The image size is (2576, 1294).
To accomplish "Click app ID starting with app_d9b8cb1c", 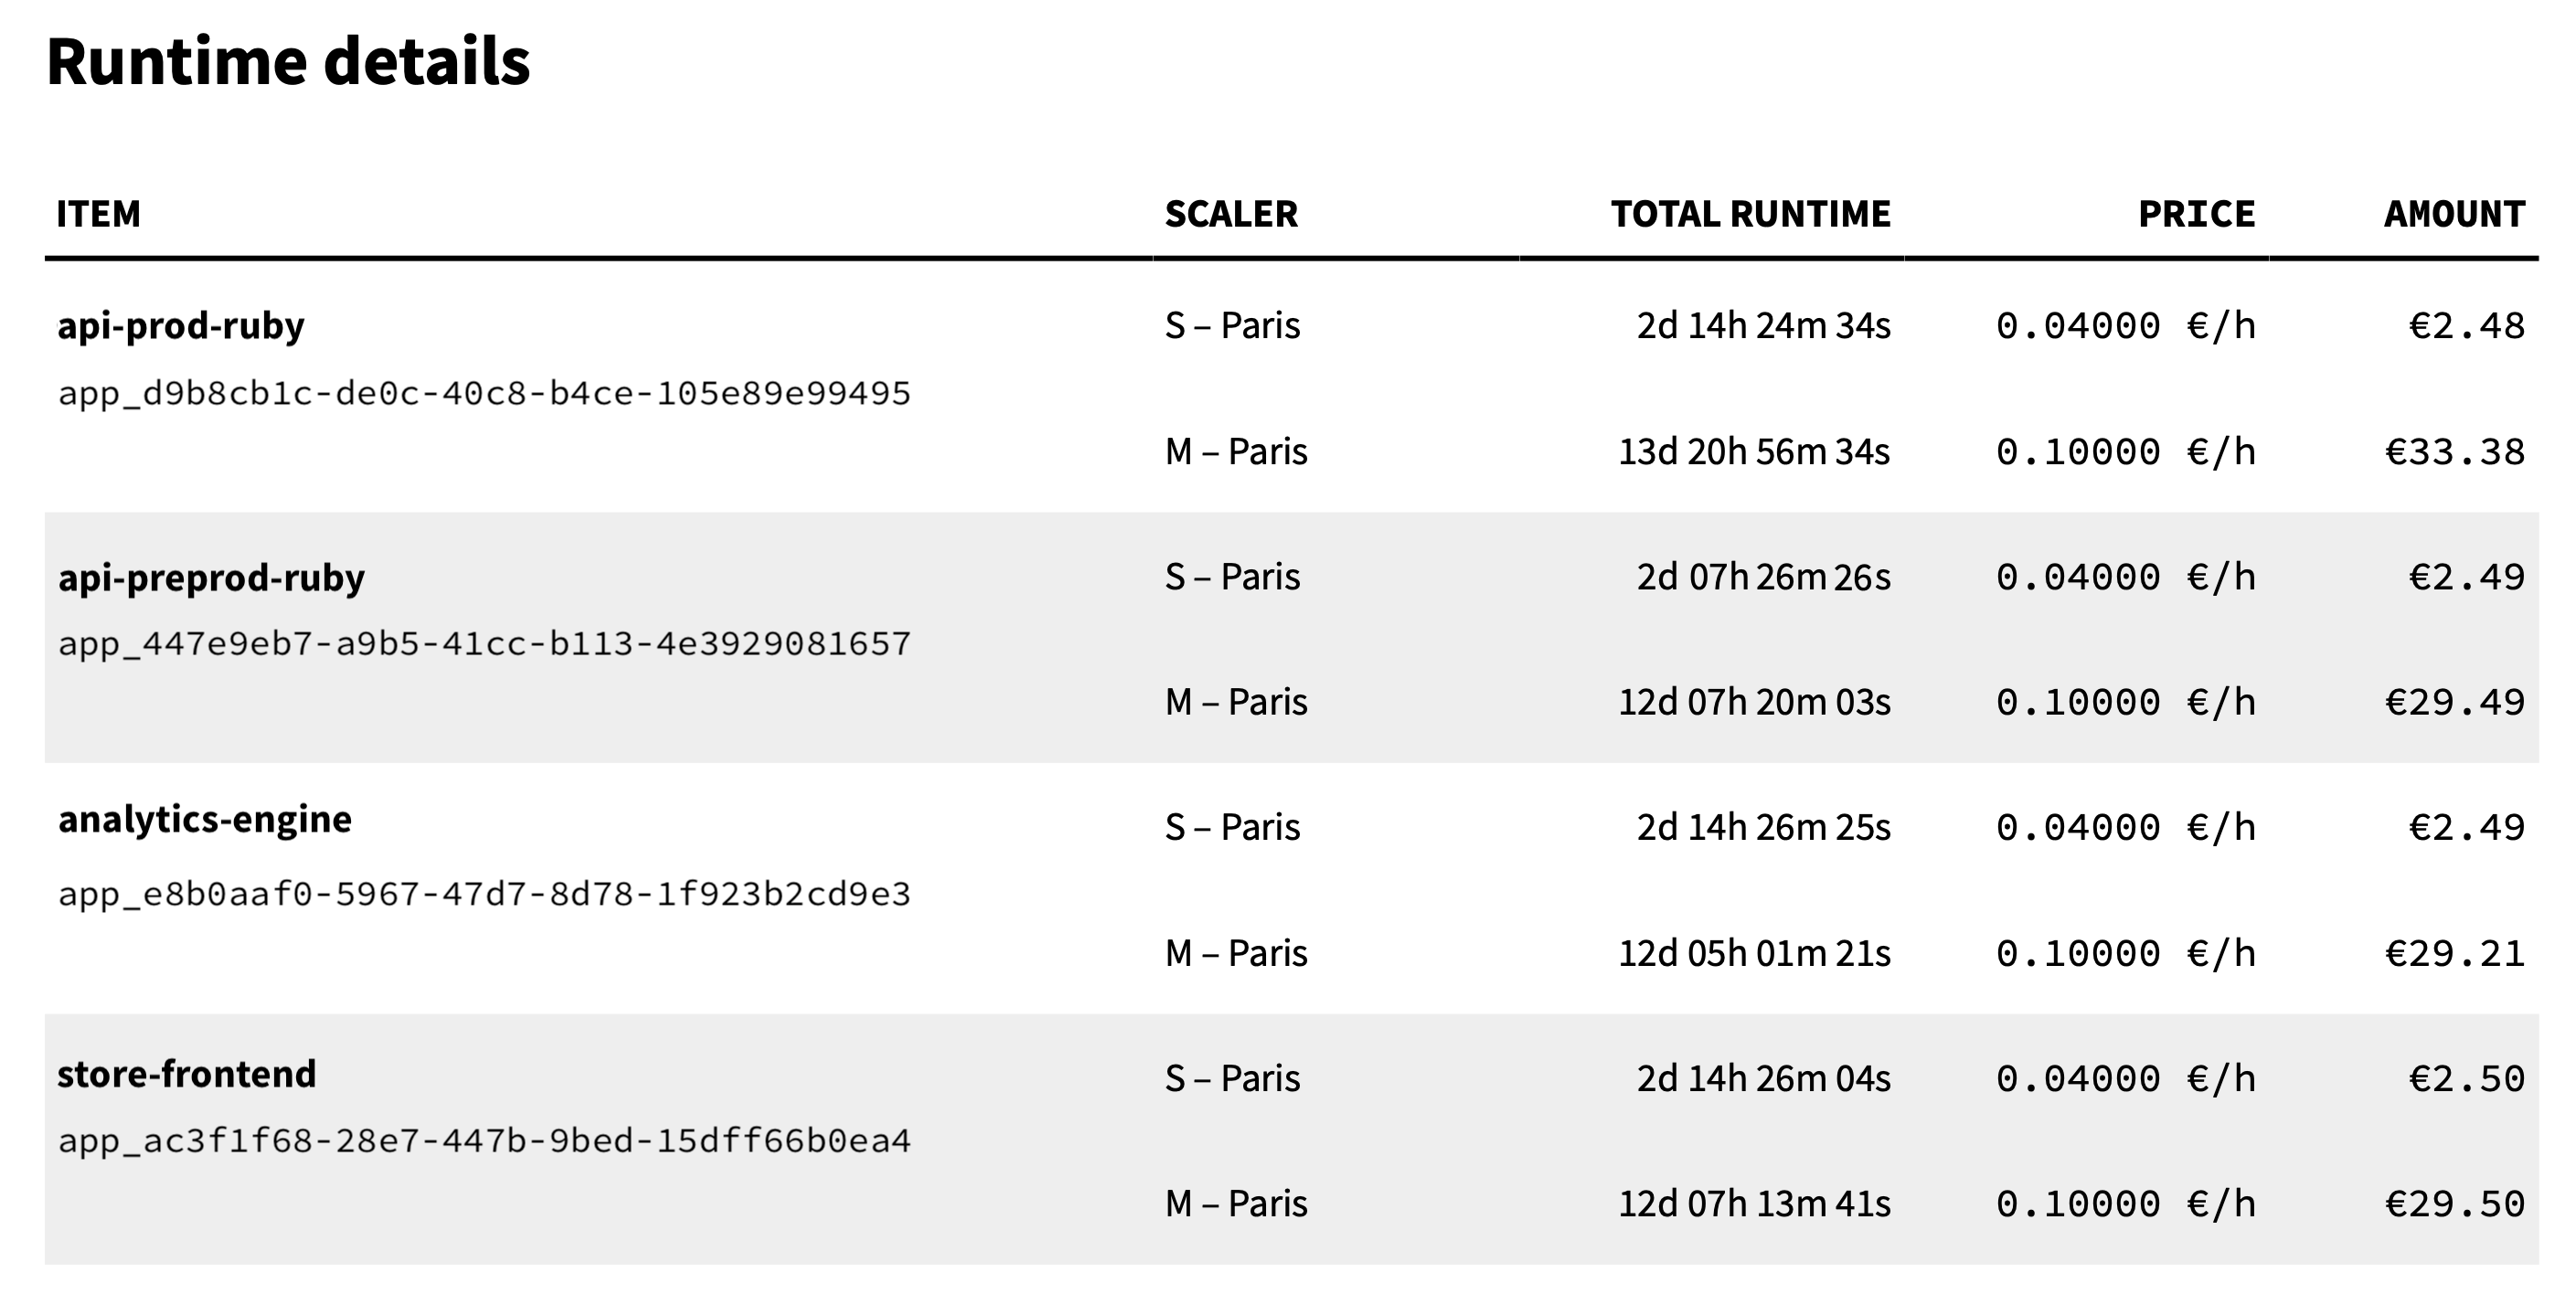I will [x=484, y=394].
